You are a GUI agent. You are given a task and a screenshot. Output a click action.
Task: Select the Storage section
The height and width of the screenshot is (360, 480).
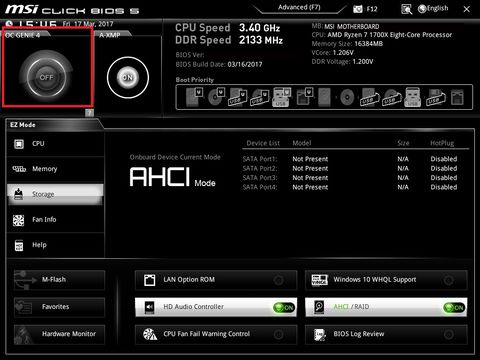coord(56,194)
